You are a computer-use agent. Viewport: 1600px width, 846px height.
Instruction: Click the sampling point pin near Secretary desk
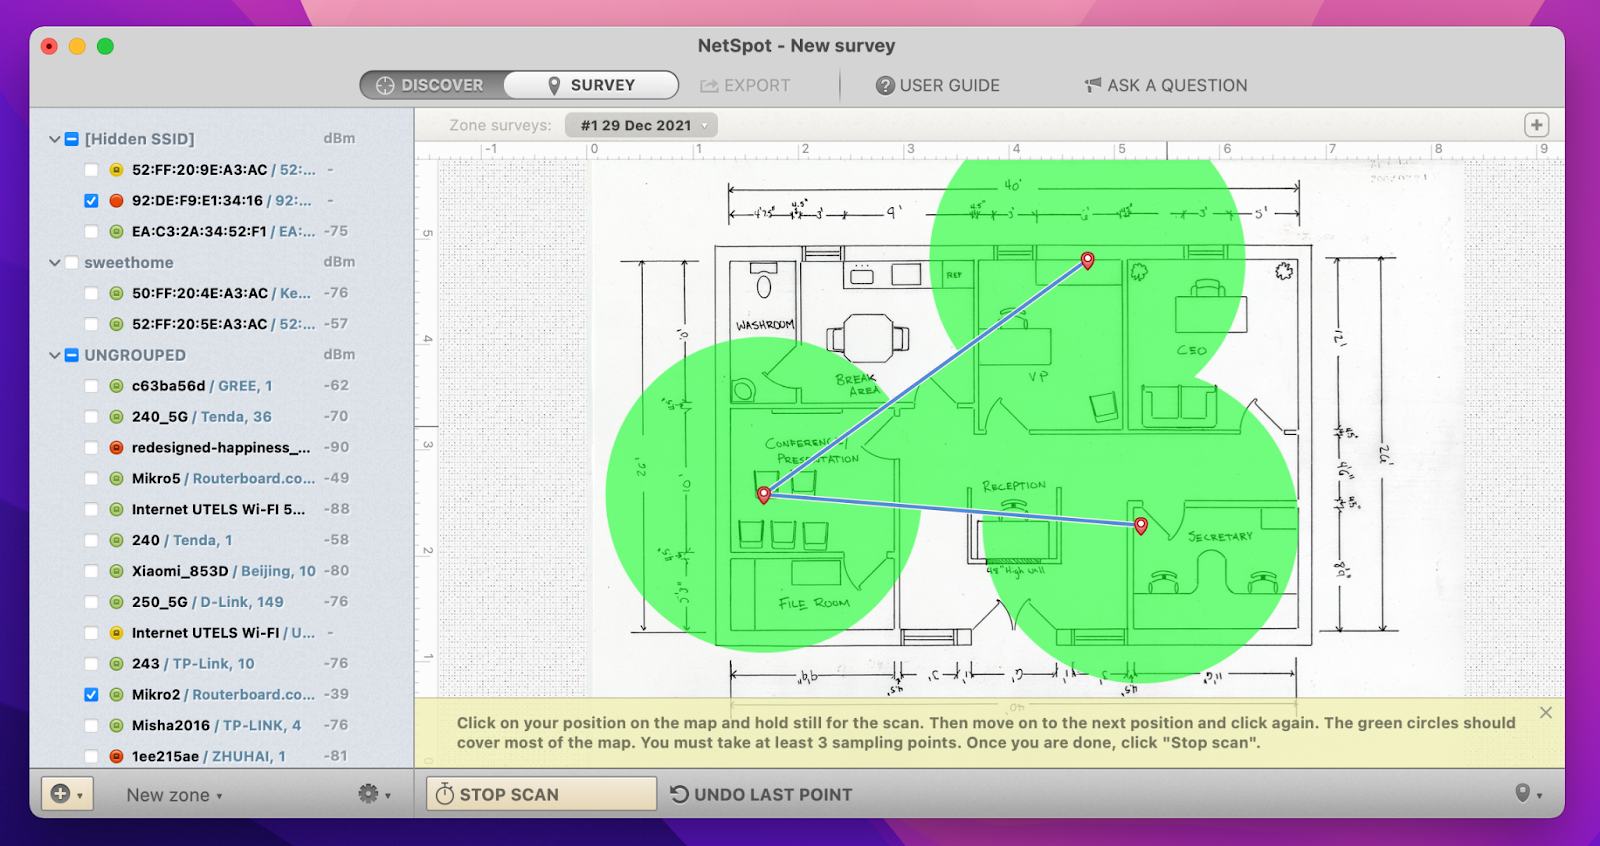pos(1141,525)
